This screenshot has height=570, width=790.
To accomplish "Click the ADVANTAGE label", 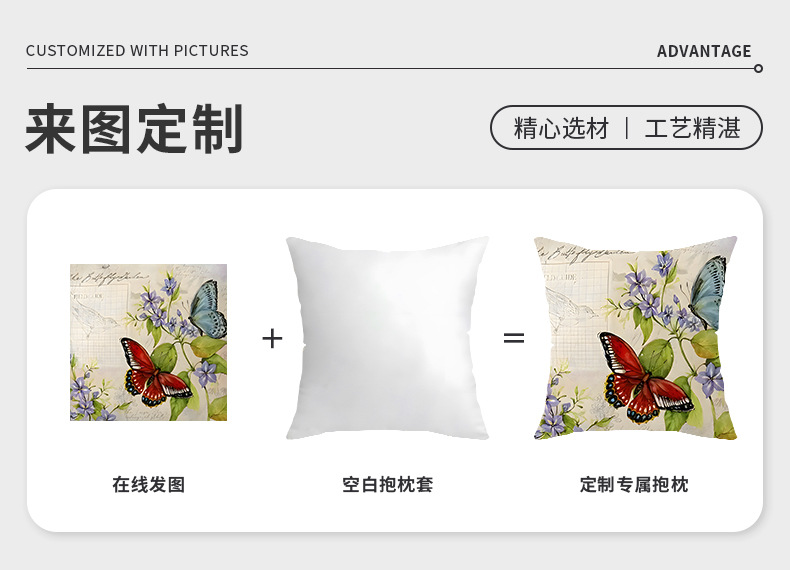I will click(x=704, y=51).
